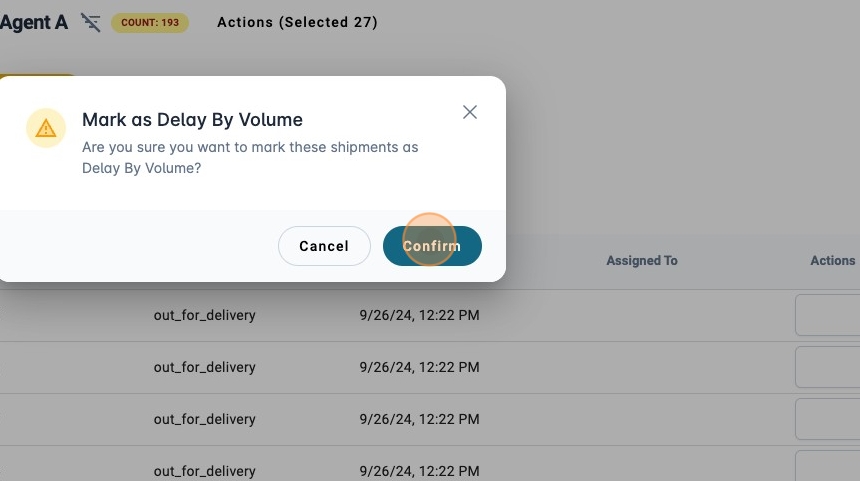Click the first row's 9/26/24 timestamp
The height and width of the screenshot is (481, 860).
pos(419,315)
